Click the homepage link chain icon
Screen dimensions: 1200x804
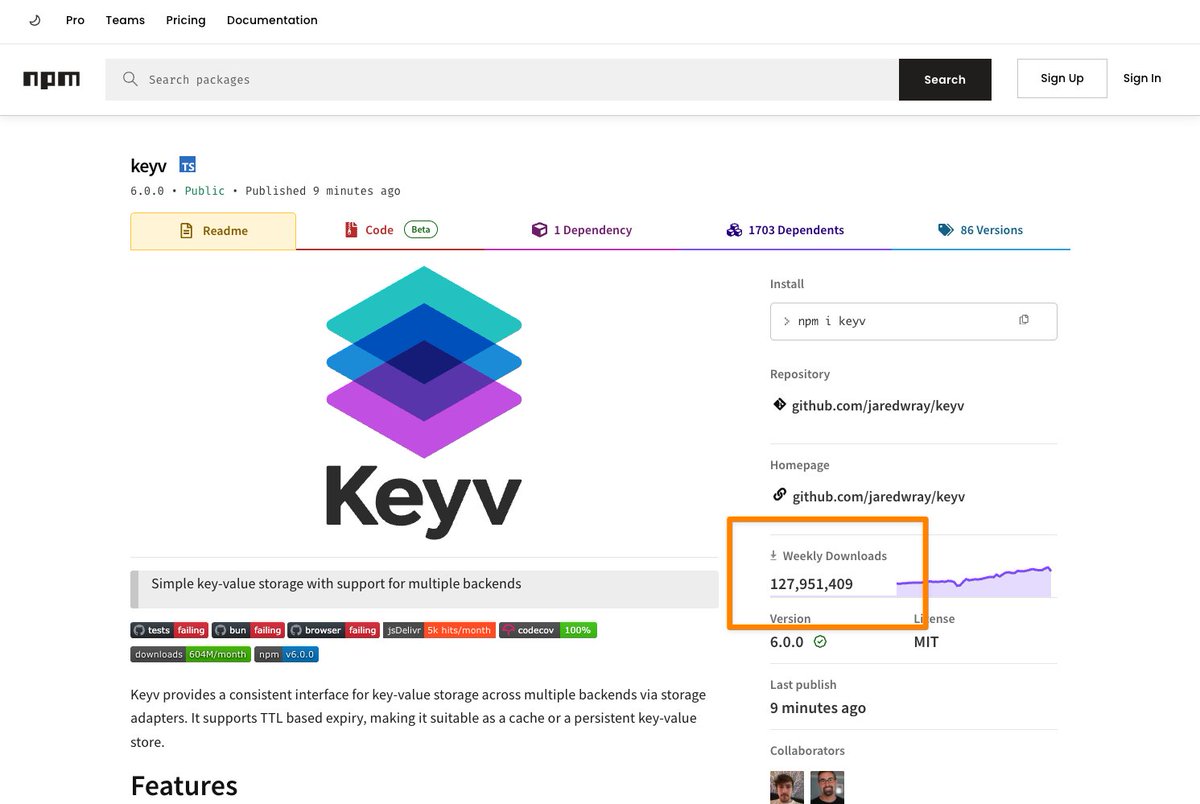pos(779,496)
